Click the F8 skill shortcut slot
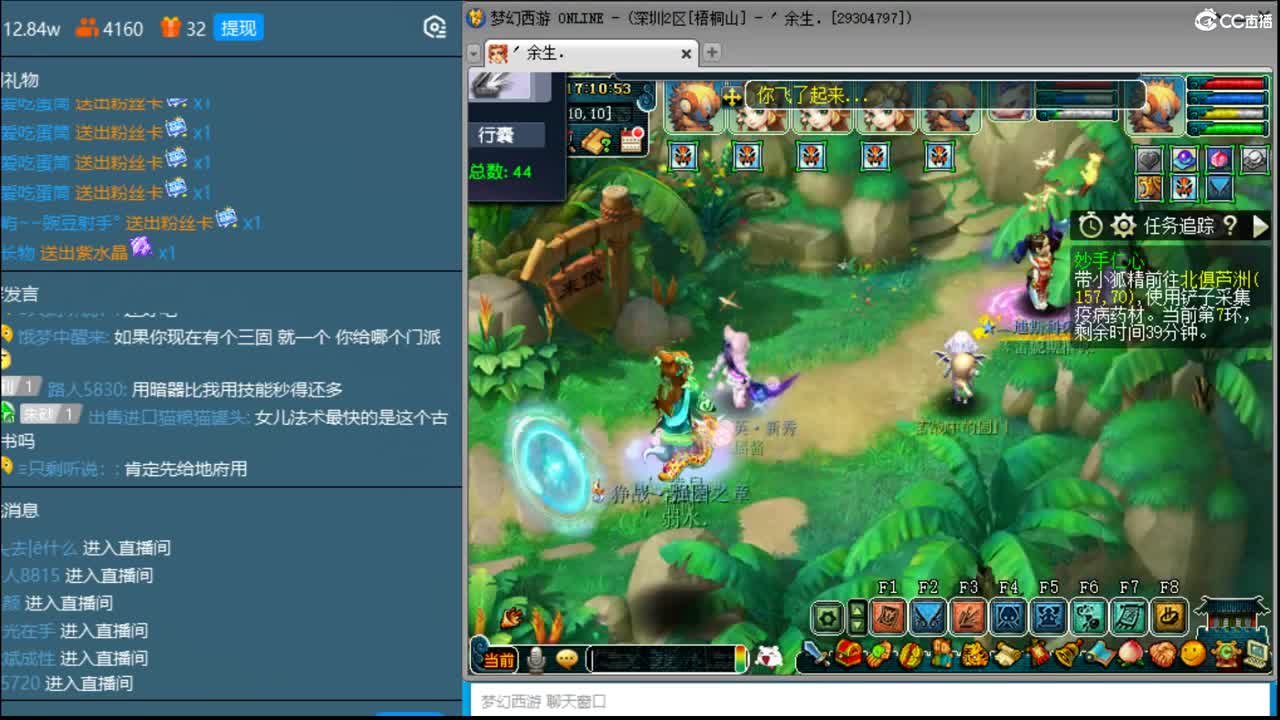The image size is (1280, 720). tap(1168, 618)
